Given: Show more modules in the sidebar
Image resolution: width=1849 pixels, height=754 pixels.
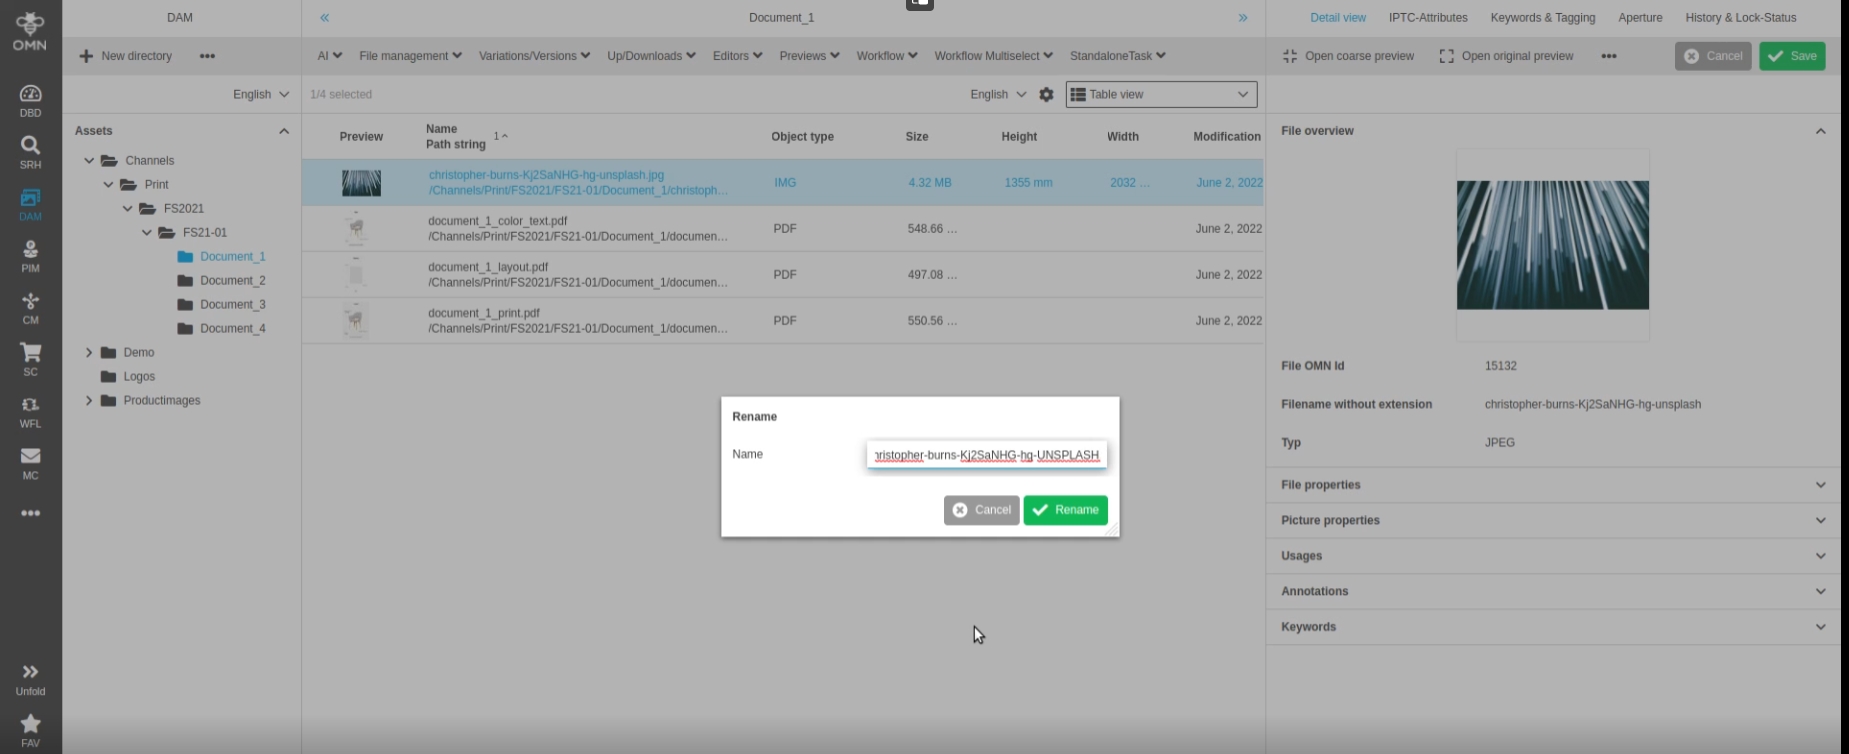Looking at the screenshot, I should pos(30,513).
